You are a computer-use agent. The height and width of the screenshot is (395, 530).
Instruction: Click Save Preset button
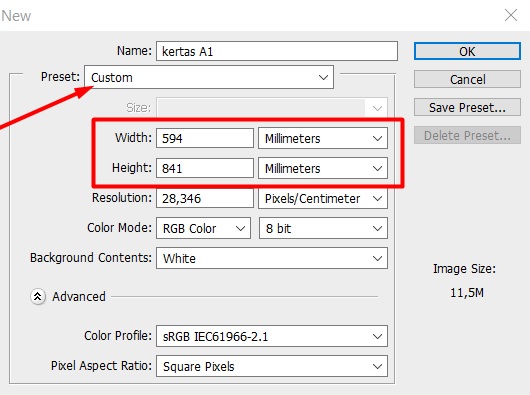pyautogui.click(x=467, y=107)
